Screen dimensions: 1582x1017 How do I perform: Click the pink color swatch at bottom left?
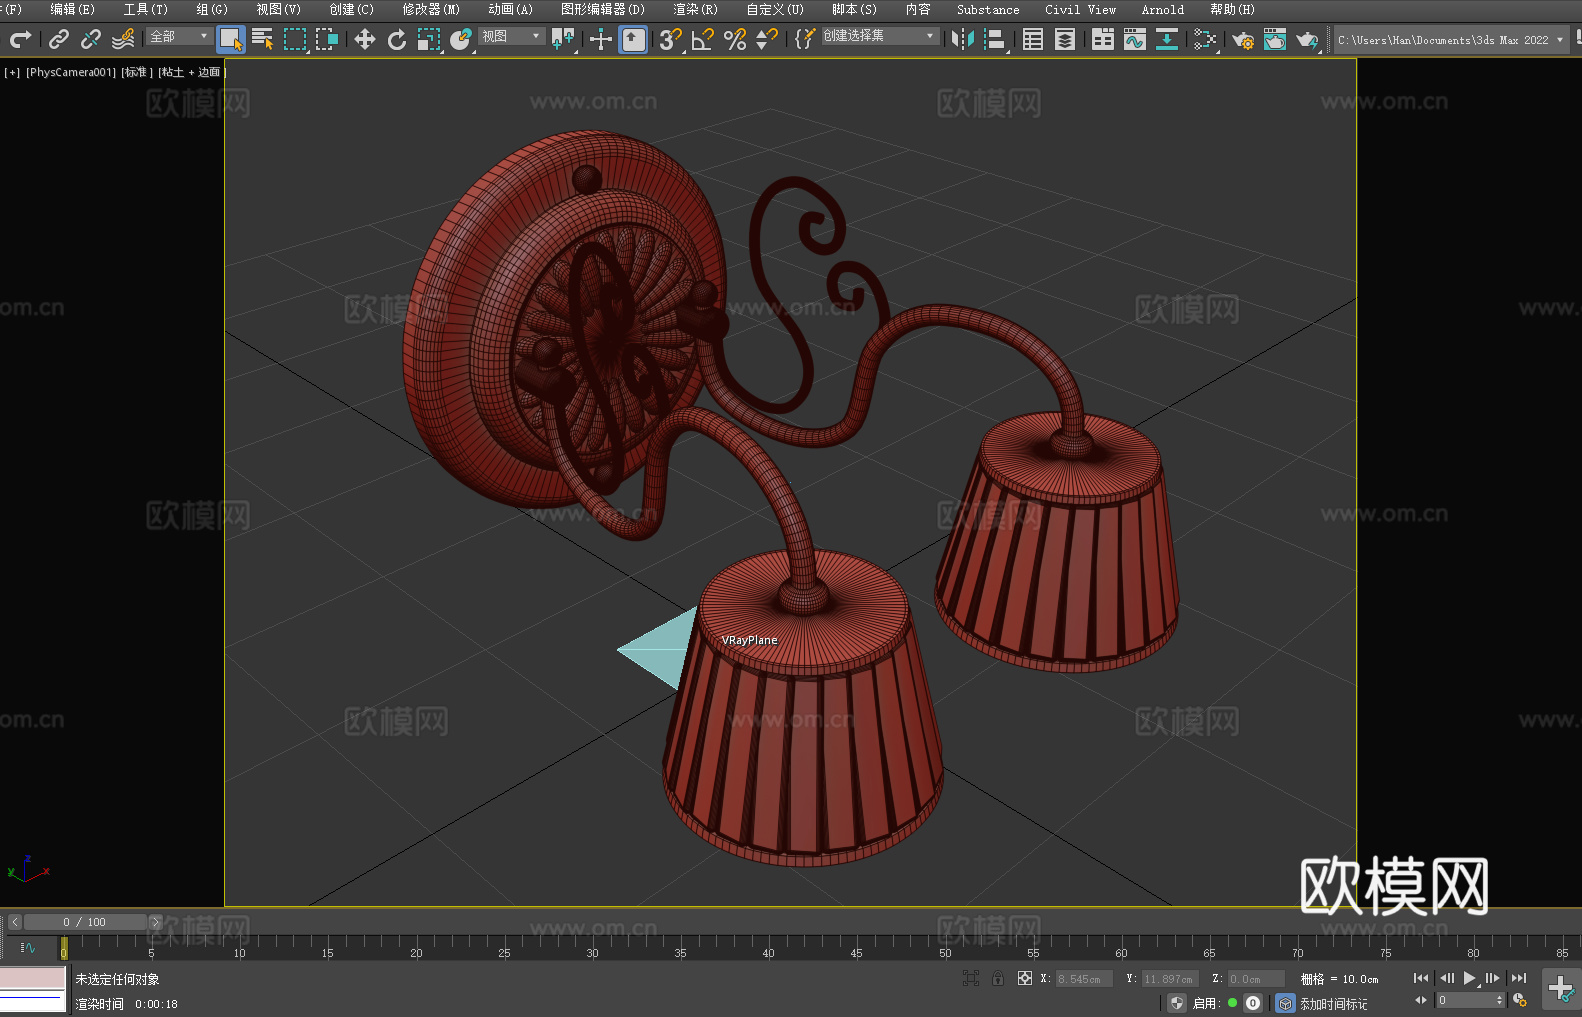(x=33, y=977)
